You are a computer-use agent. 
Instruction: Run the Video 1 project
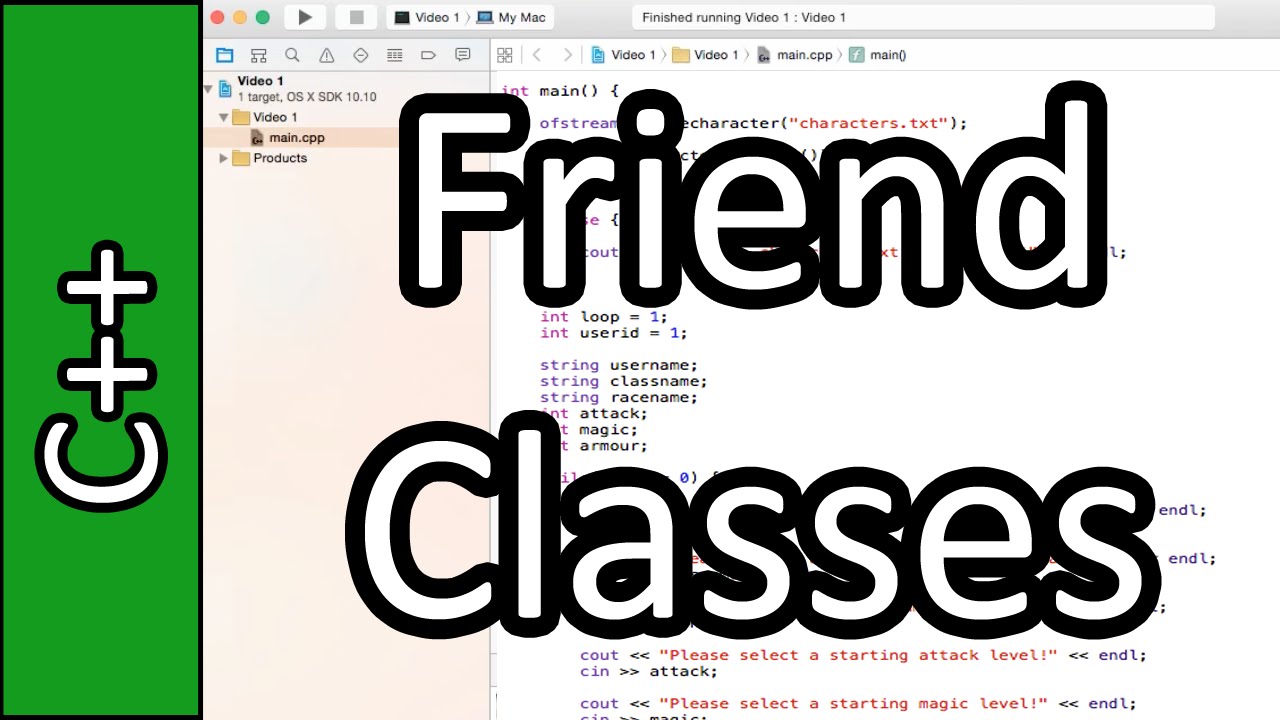pyautogui.click(x=305, y=17)
